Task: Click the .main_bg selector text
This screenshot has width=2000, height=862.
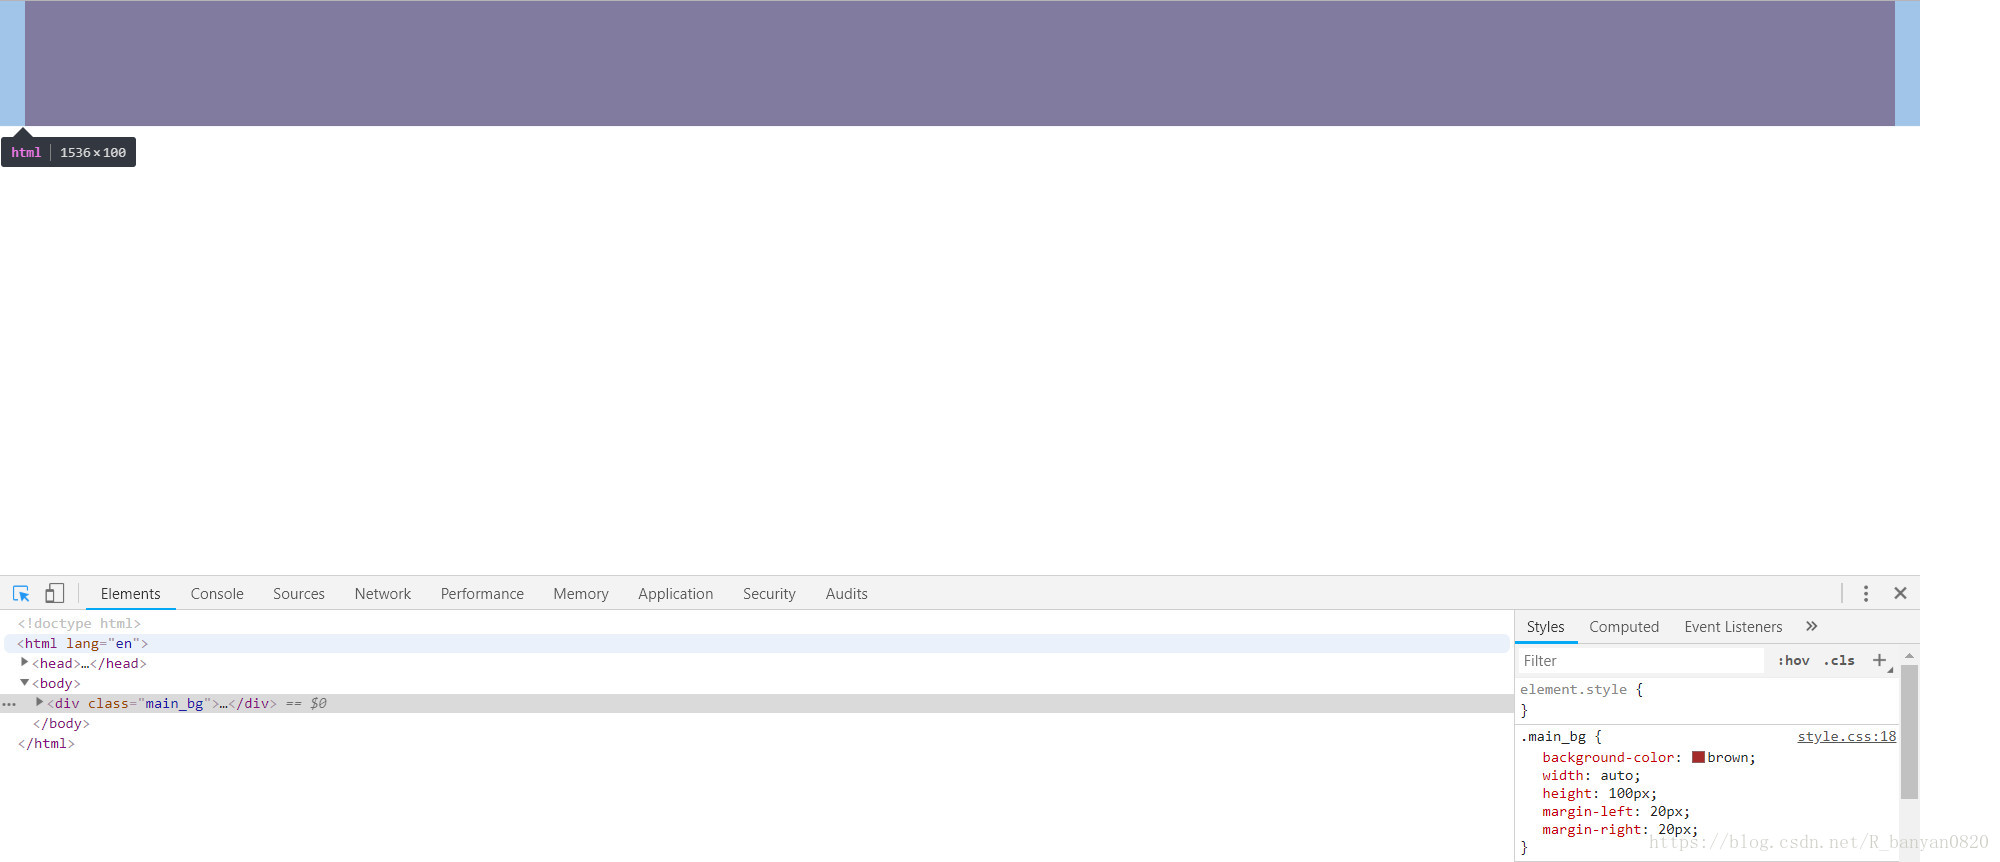Action: tap(1553, 736)
